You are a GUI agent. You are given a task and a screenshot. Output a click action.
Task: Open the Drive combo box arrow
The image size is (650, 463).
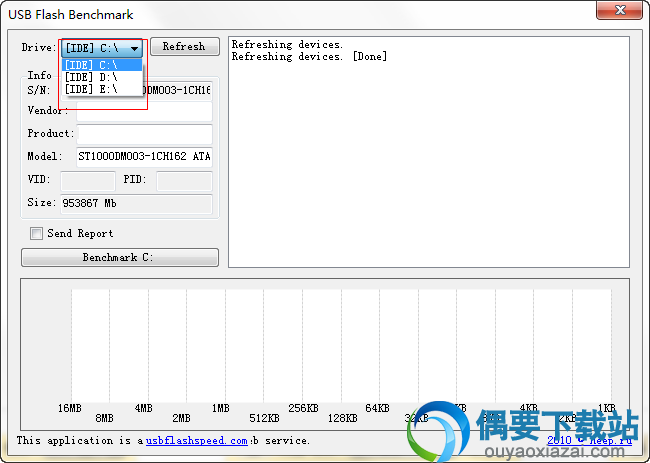click(x=134, y=48)
